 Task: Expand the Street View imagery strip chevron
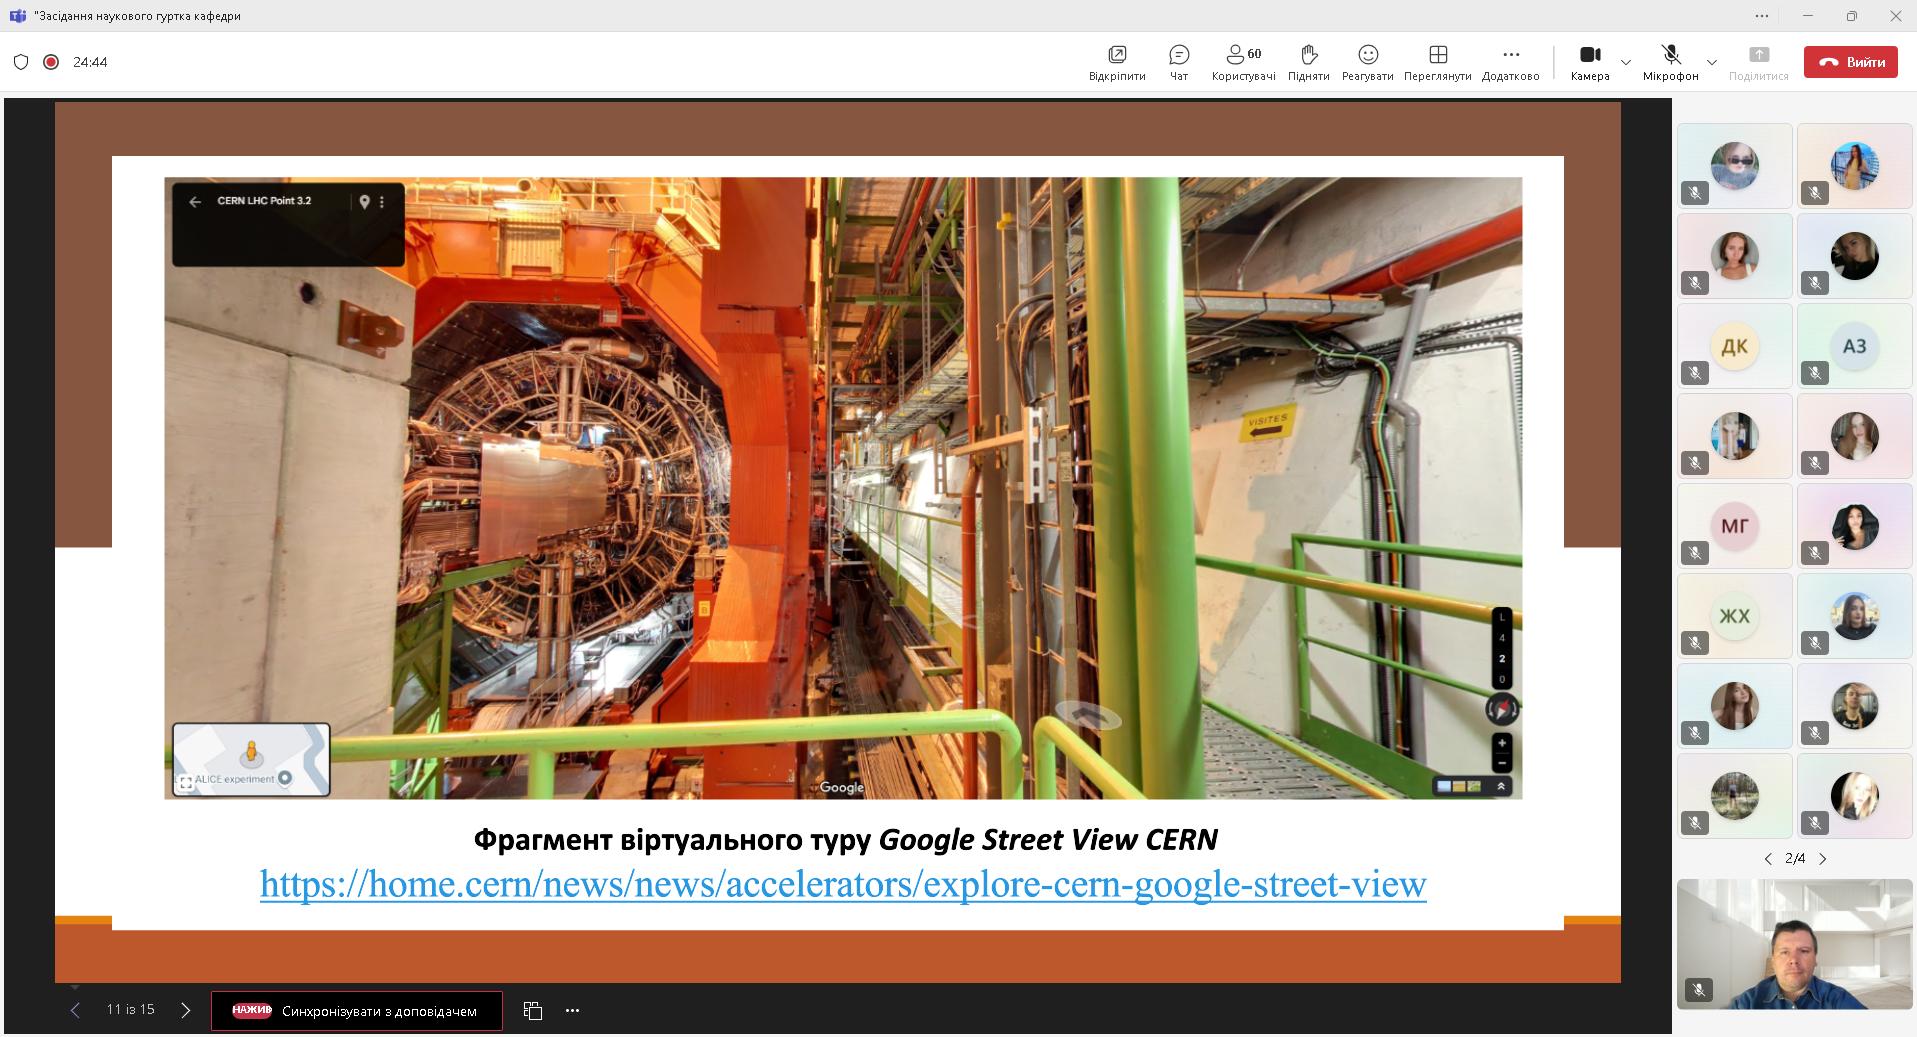click(x=1501, y=787)
